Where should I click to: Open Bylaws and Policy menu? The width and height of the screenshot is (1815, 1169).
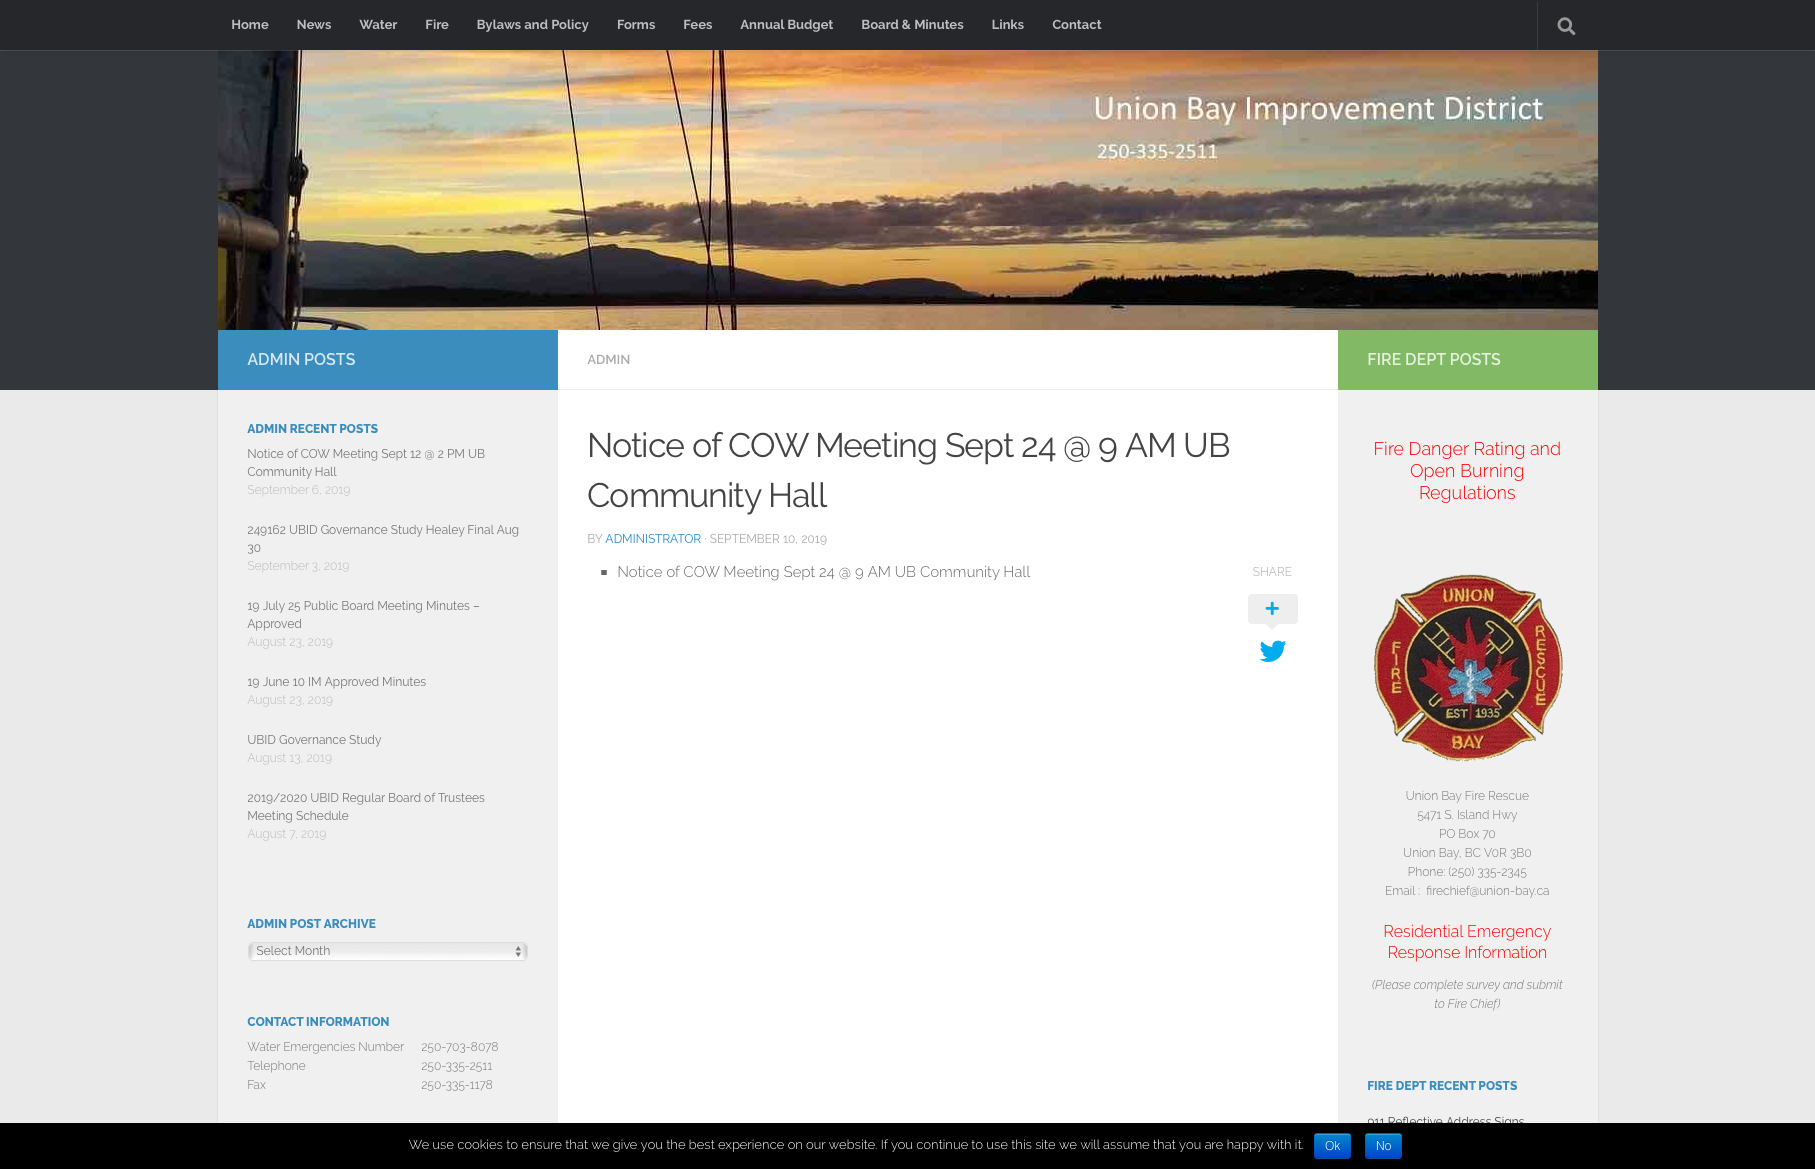point(532,25)
